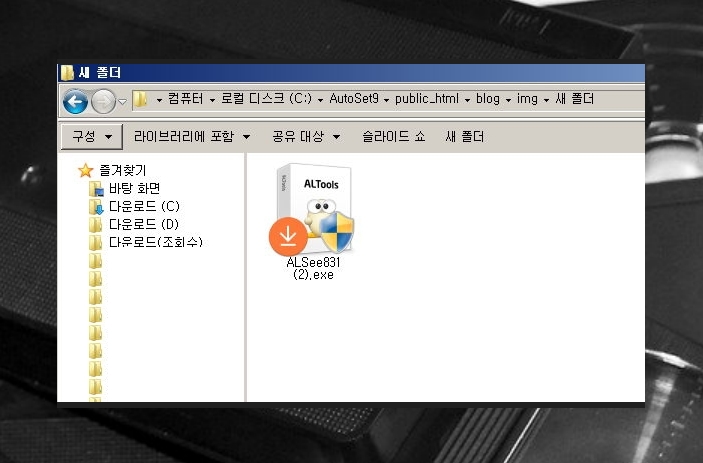The height and width of the screenshot is (463, 703).
Task: Select 로컬 디스크 (C:) in breadcrumb
Action: 266,99
